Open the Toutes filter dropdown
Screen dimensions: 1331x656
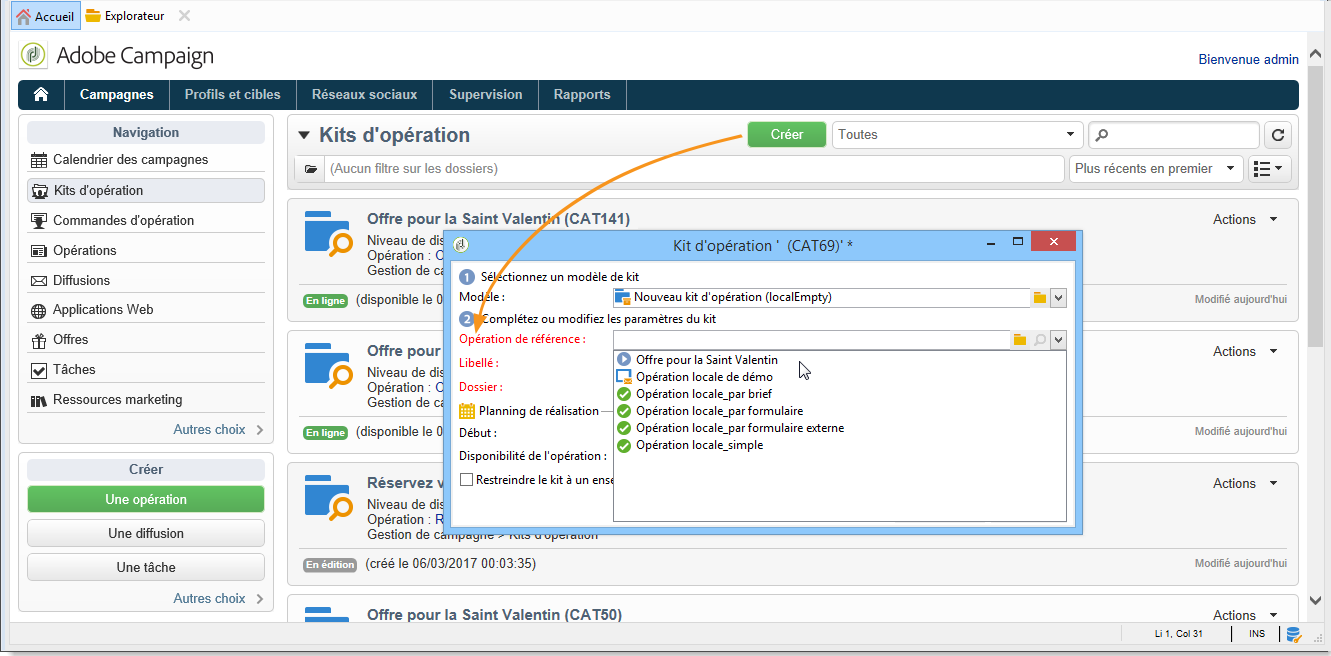(x=957, y=135)
